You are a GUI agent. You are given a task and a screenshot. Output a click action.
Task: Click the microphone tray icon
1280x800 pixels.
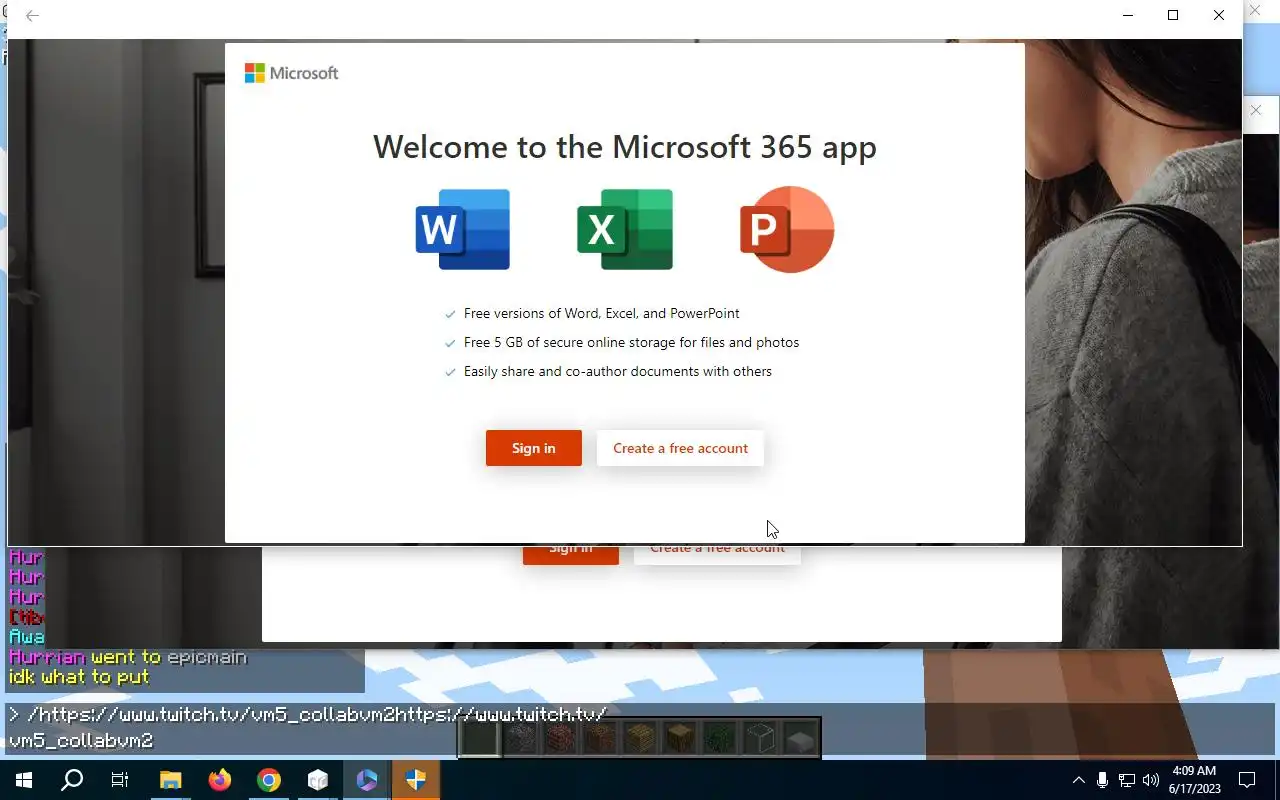[1102, 780]
